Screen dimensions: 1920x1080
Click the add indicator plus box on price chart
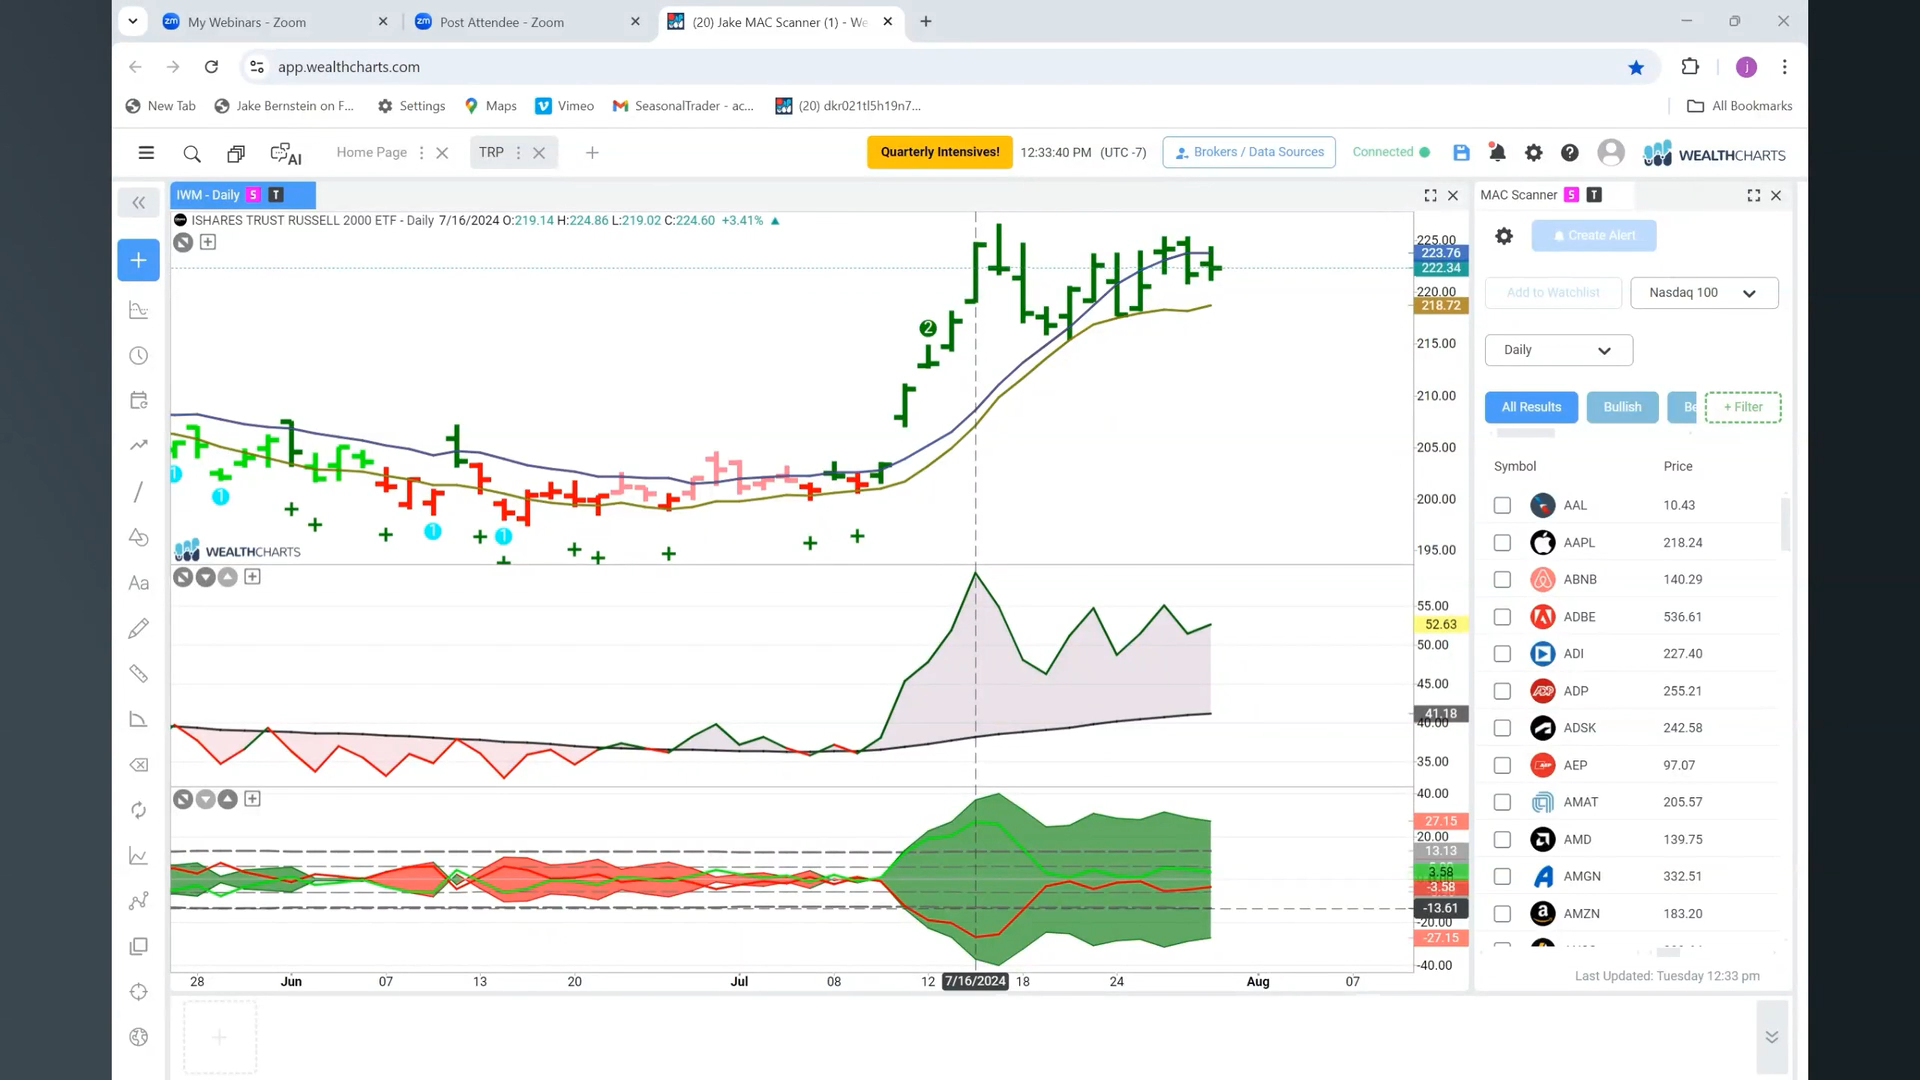[208, 242]
